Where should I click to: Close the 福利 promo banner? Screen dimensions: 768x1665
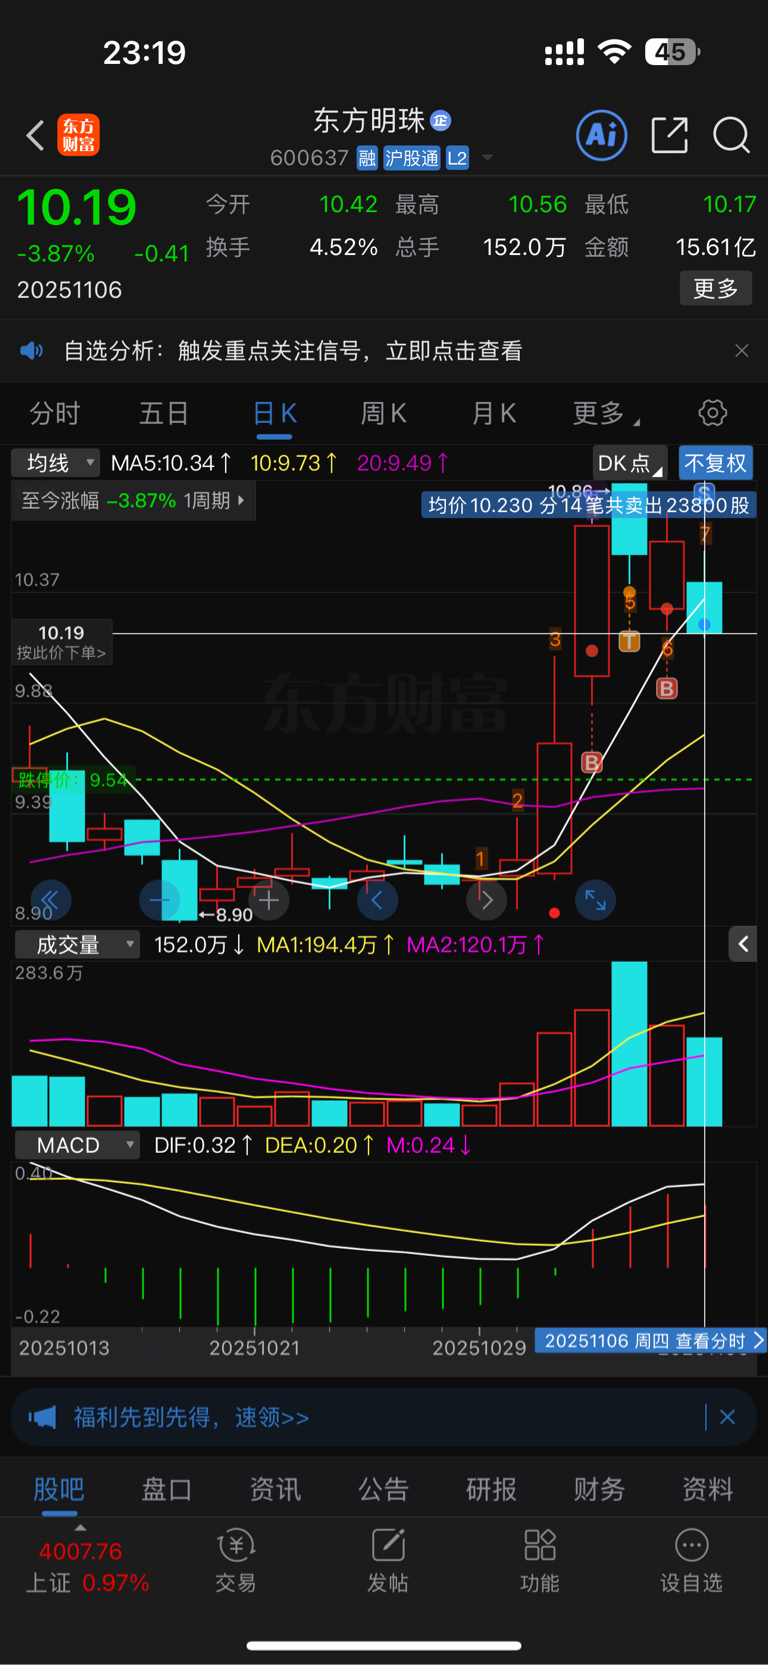coord(728,1417)
